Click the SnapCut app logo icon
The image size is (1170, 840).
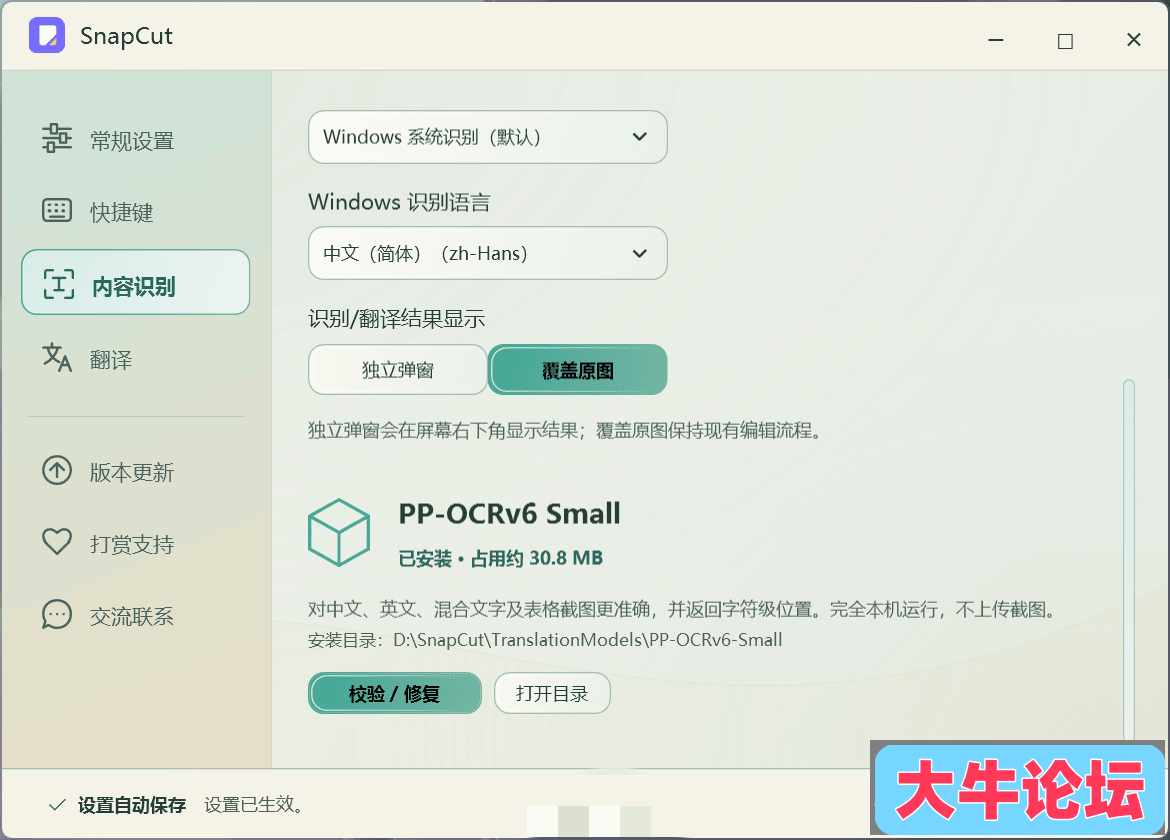click(x=47, y=36)
